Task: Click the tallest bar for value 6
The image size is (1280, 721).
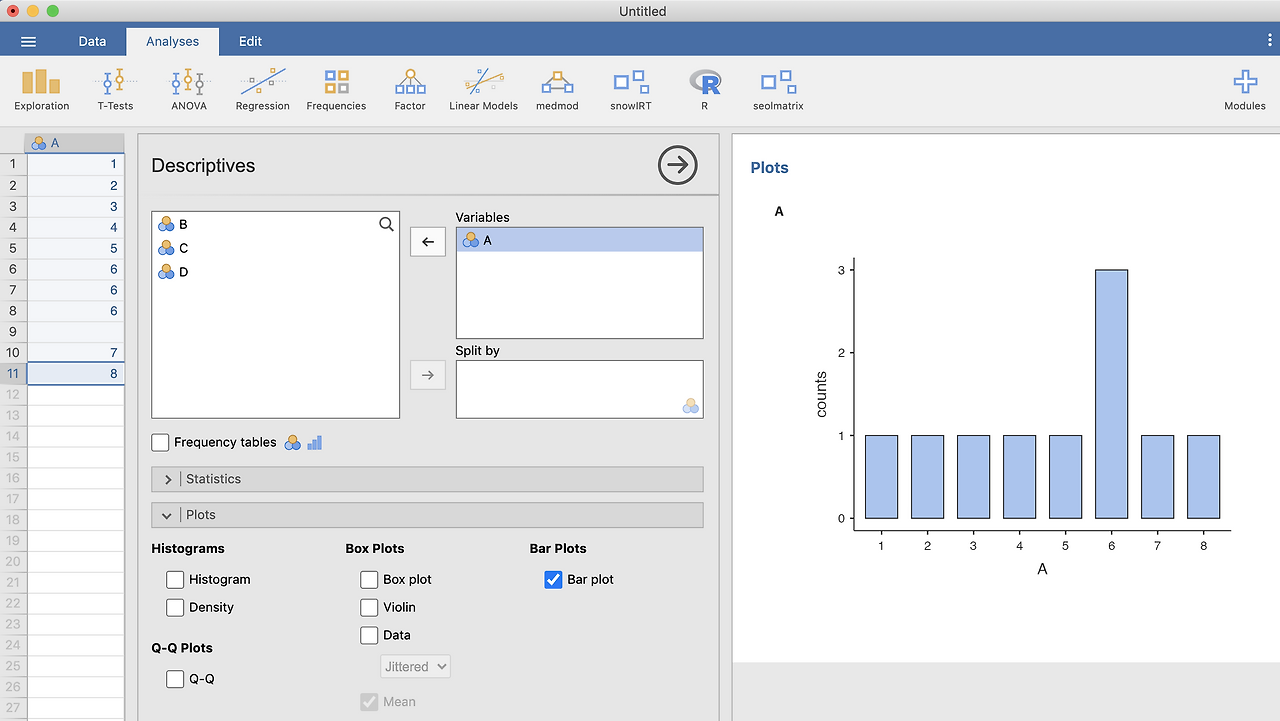Action: point(1111,394)
